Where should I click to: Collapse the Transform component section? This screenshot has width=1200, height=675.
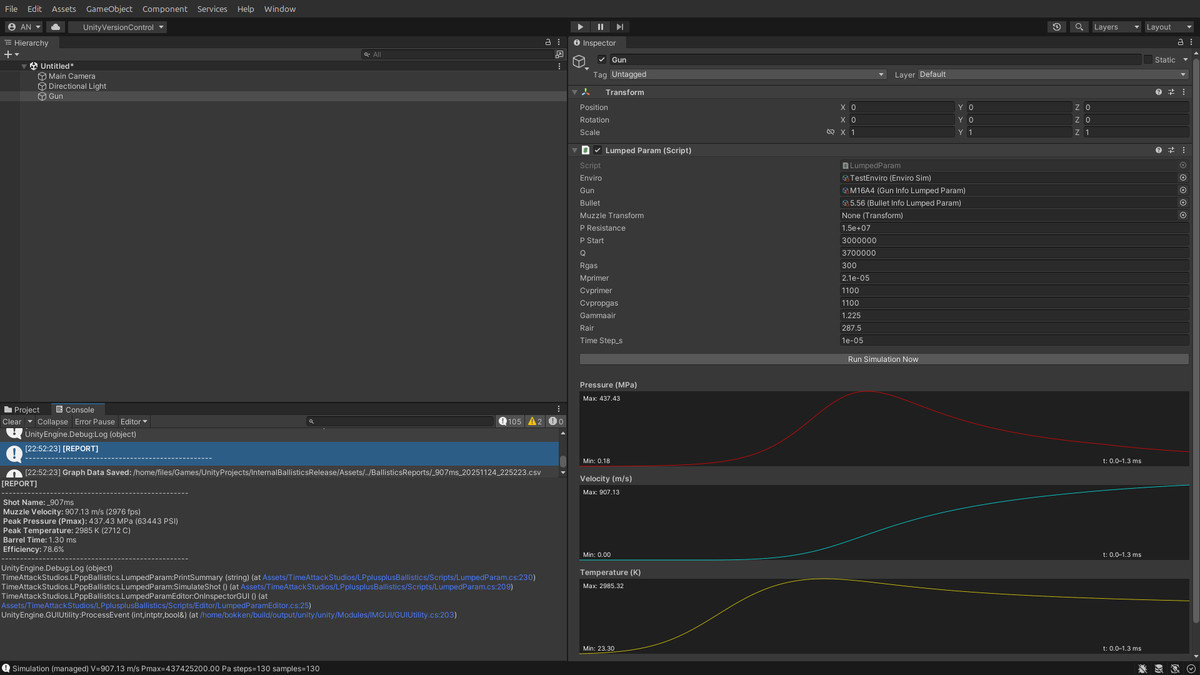pos(575,91)
